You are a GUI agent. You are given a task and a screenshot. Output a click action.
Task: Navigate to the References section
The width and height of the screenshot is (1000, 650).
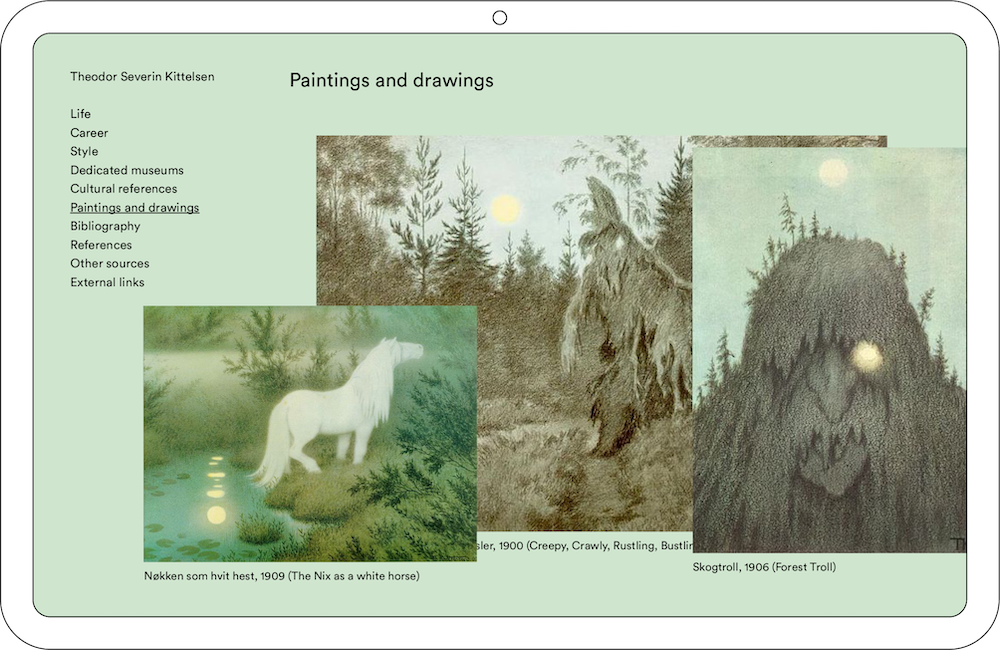coord(101,245)
